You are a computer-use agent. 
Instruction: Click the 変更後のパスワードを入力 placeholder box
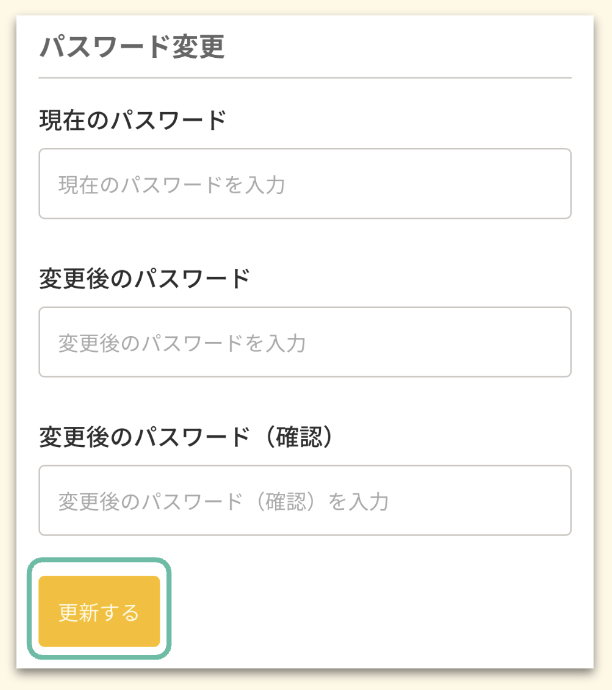click(x=305, y=342)
